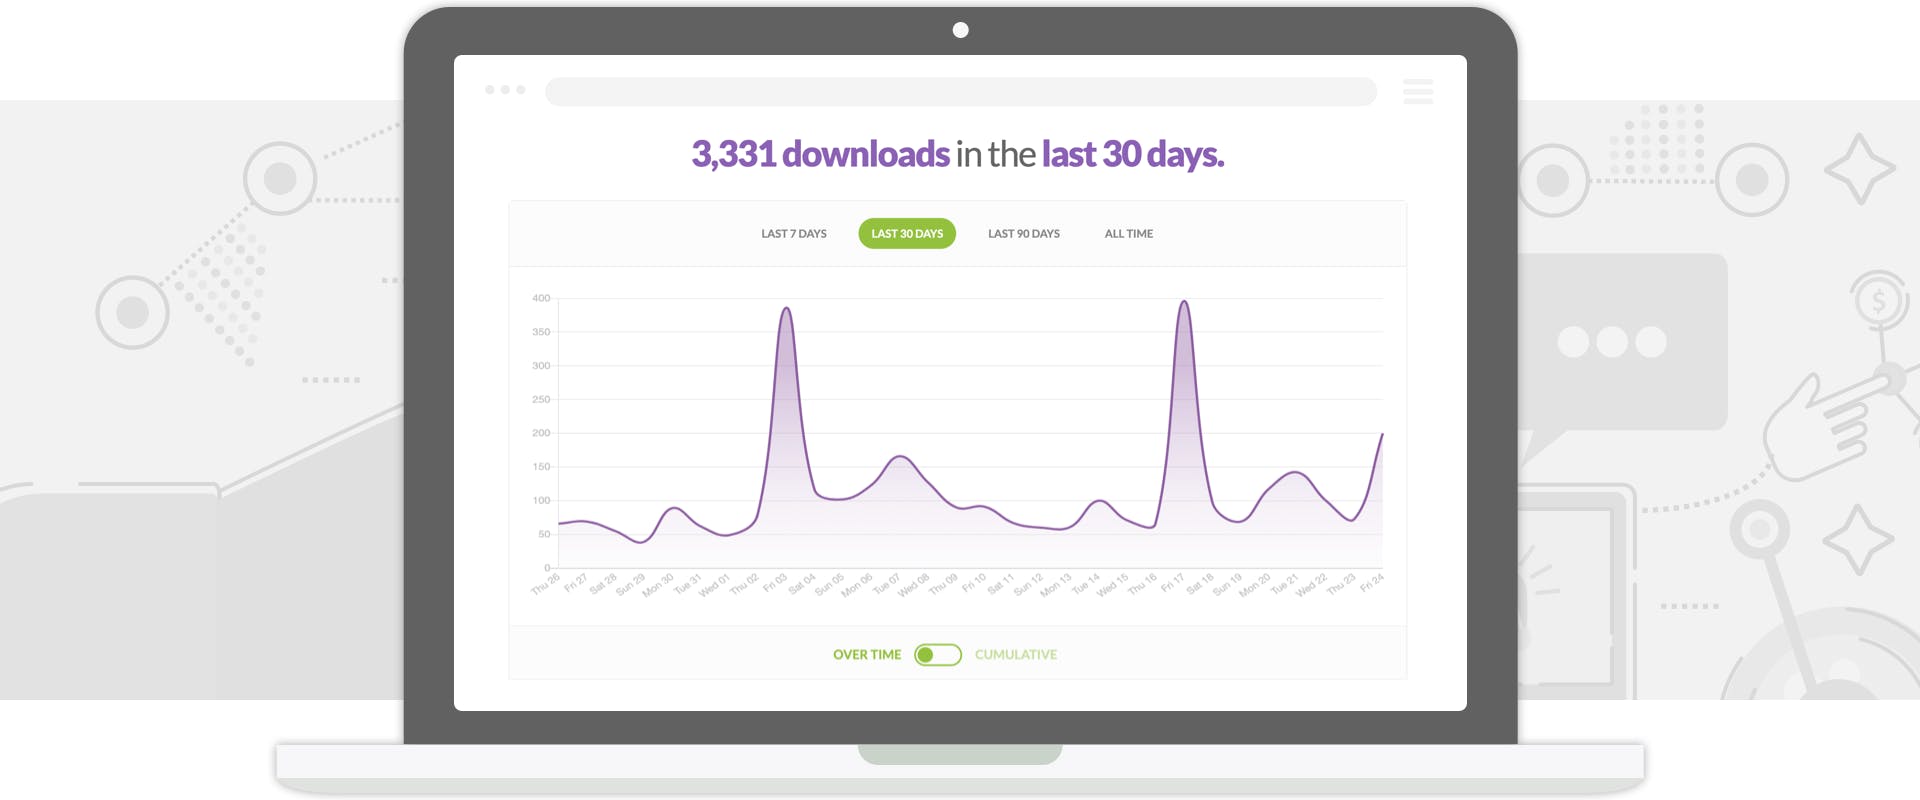1920x800 pixels.
Task: Select the LAST 30 DAYS tab
Action: (x=907, y=234)
